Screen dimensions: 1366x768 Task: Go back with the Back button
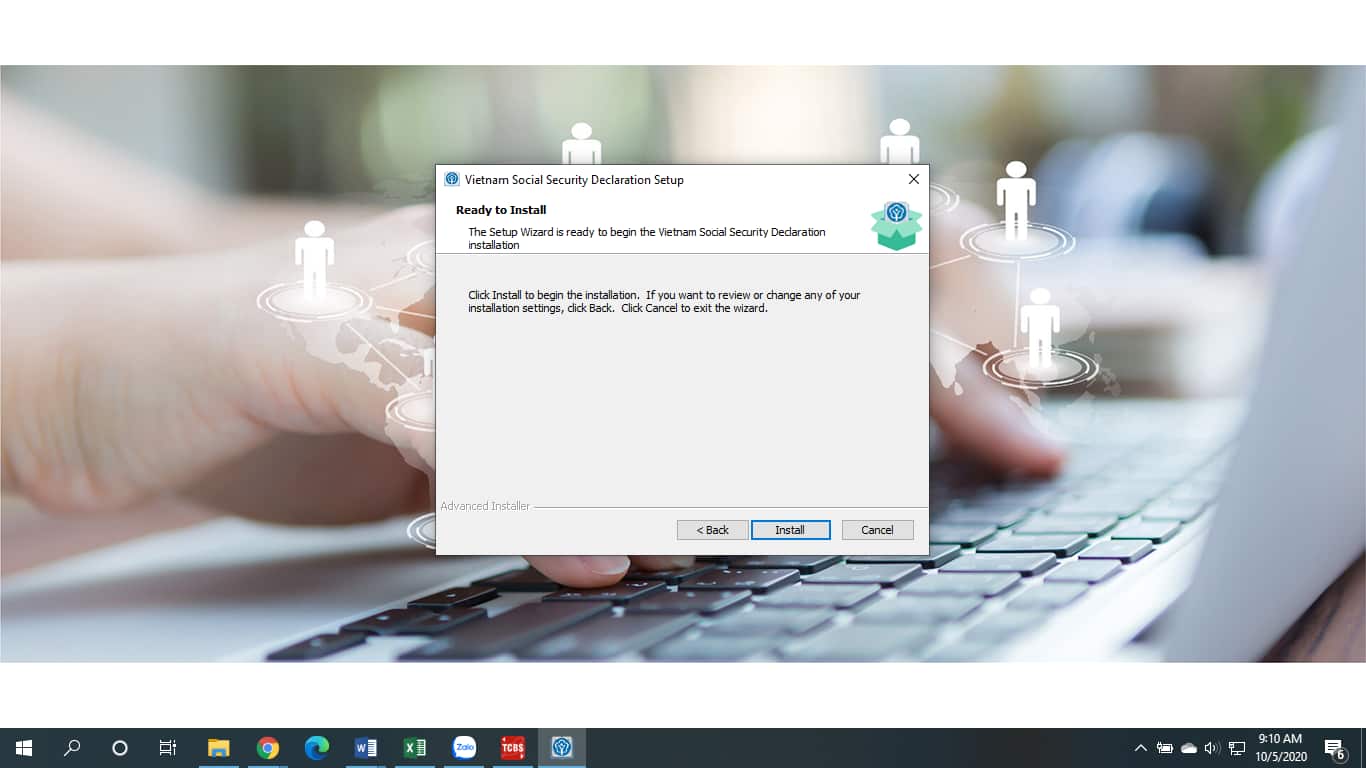pyautogui.click(x=712, y=530)
